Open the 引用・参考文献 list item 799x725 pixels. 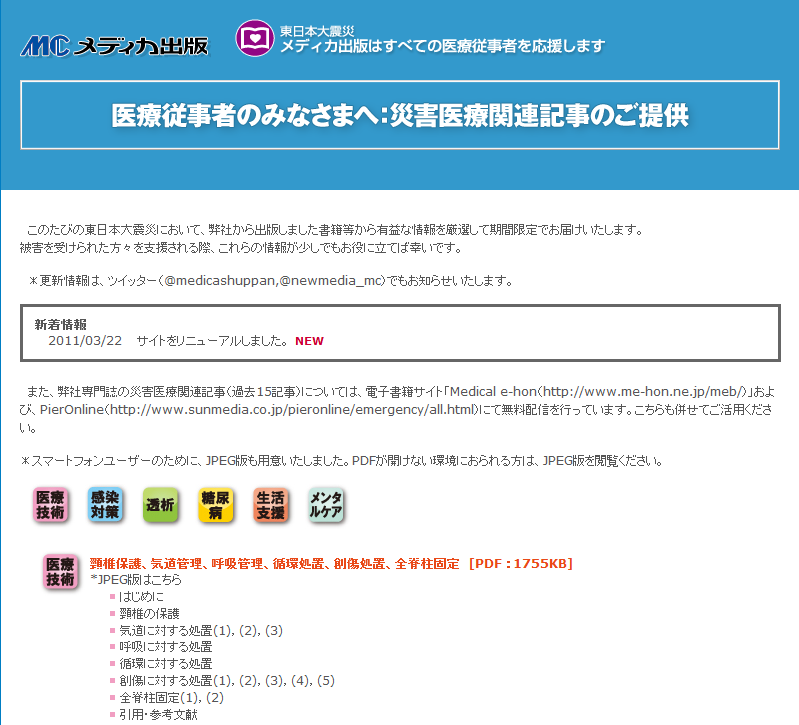pos(158,714)
